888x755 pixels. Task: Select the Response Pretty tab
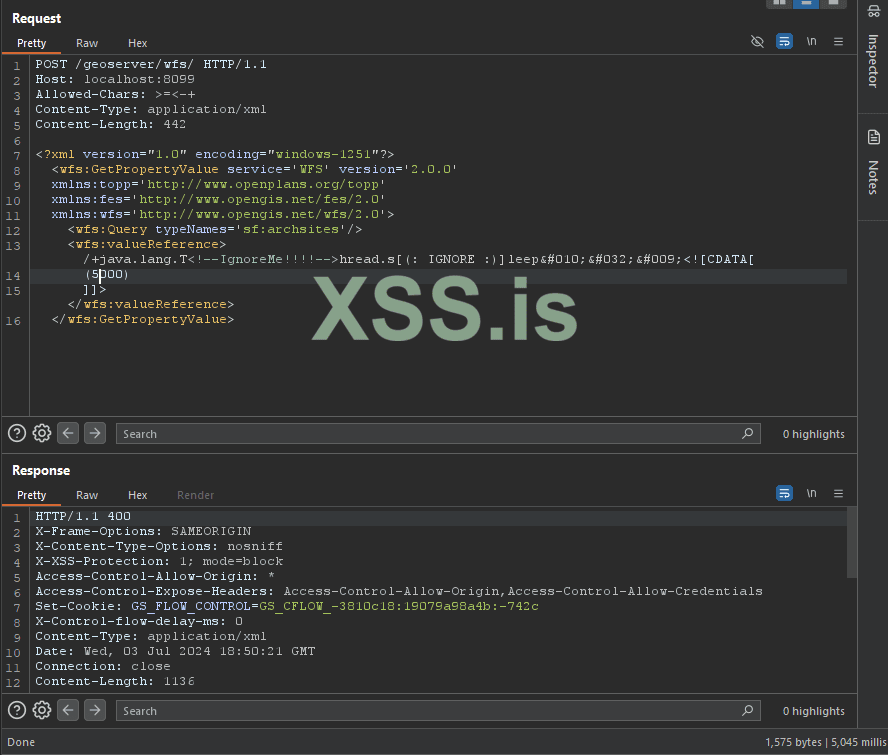point(32,495)
